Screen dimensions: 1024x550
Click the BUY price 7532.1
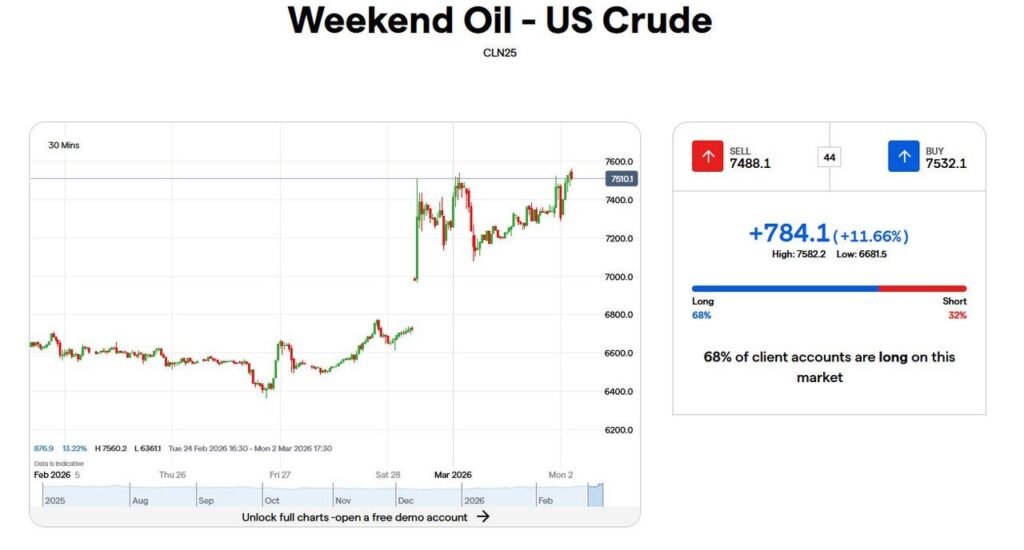click(x=946, y=163)
